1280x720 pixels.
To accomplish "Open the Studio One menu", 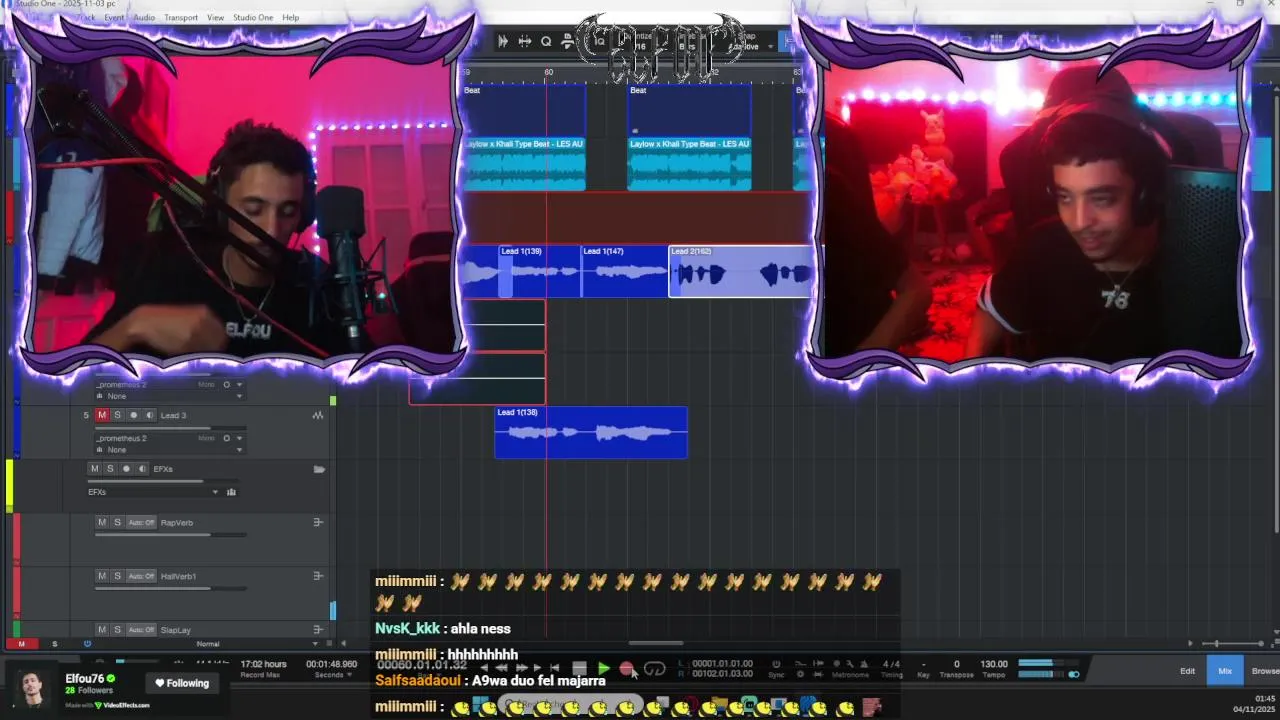I will 253,17.
